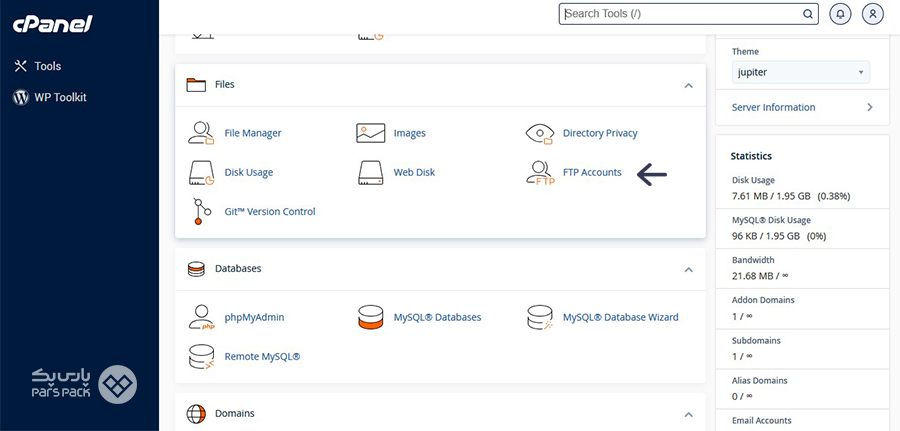Click the Email Accounts statistic label

click(761, 420)
